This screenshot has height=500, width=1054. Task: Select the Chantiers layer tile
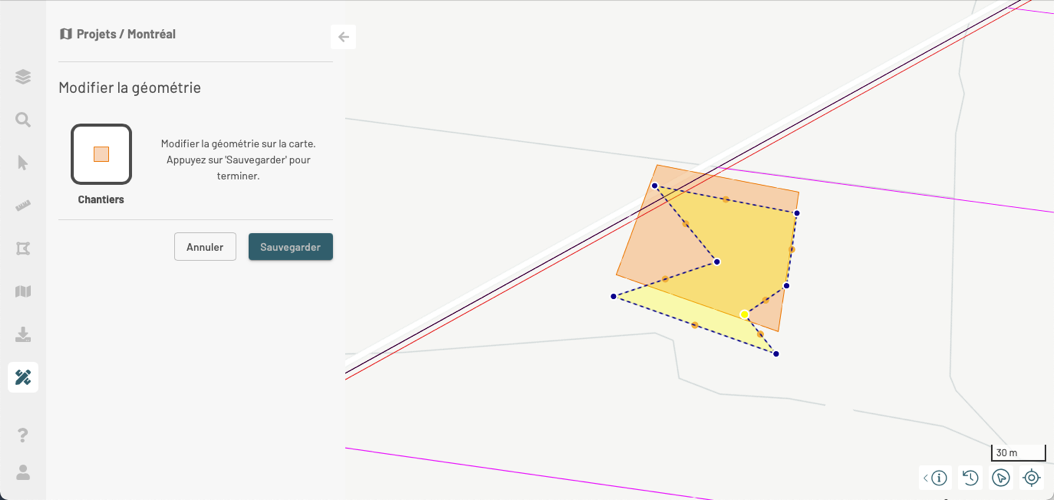pos(101,154)
